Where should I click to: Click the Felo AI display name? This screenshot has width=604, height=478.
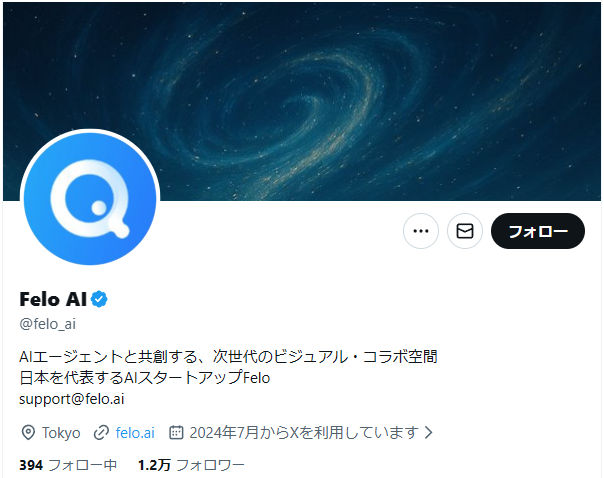coord(53,299)
